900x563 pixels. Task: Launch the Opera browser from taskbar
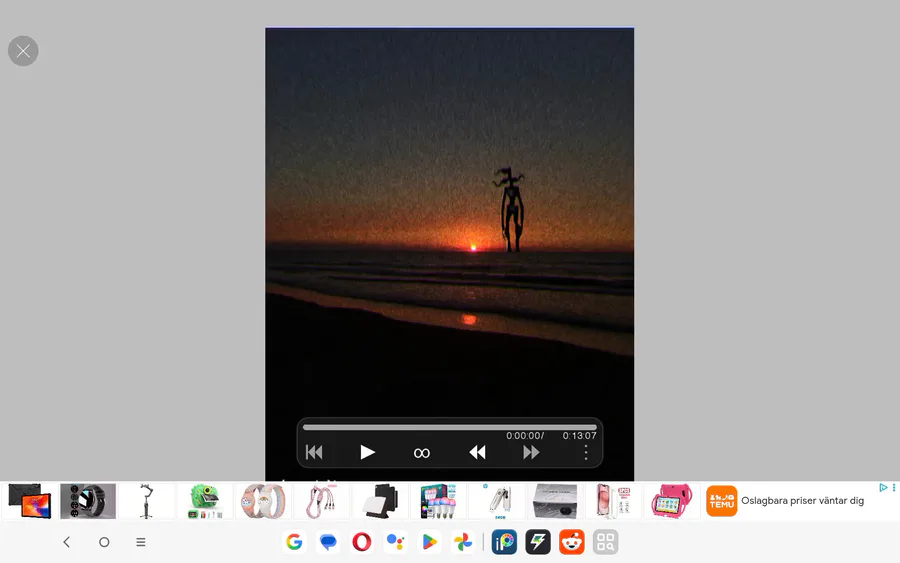[x=362, y=542]
